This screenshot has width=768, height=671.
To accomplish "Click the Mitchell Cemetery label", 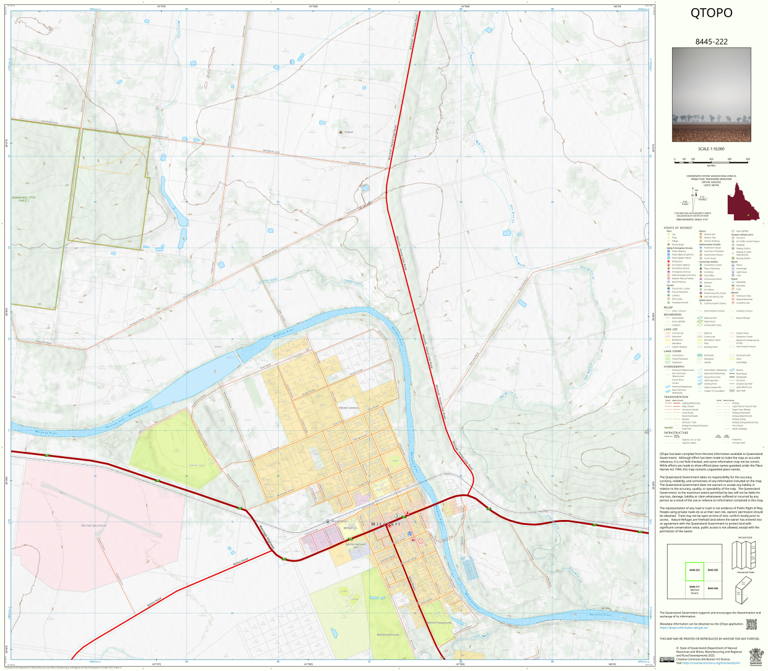I will tap(349, 407).
